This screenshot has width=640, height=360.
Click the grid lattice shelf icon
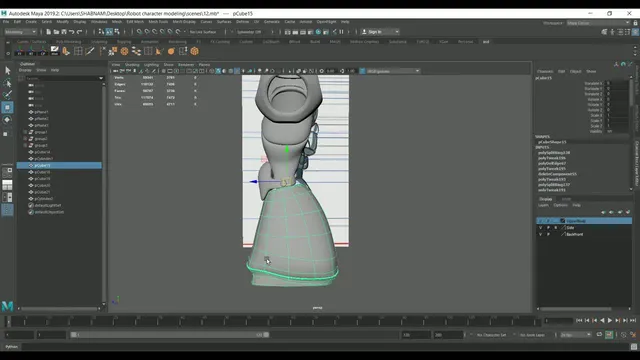pyautogui.click(x=78, y=51)
